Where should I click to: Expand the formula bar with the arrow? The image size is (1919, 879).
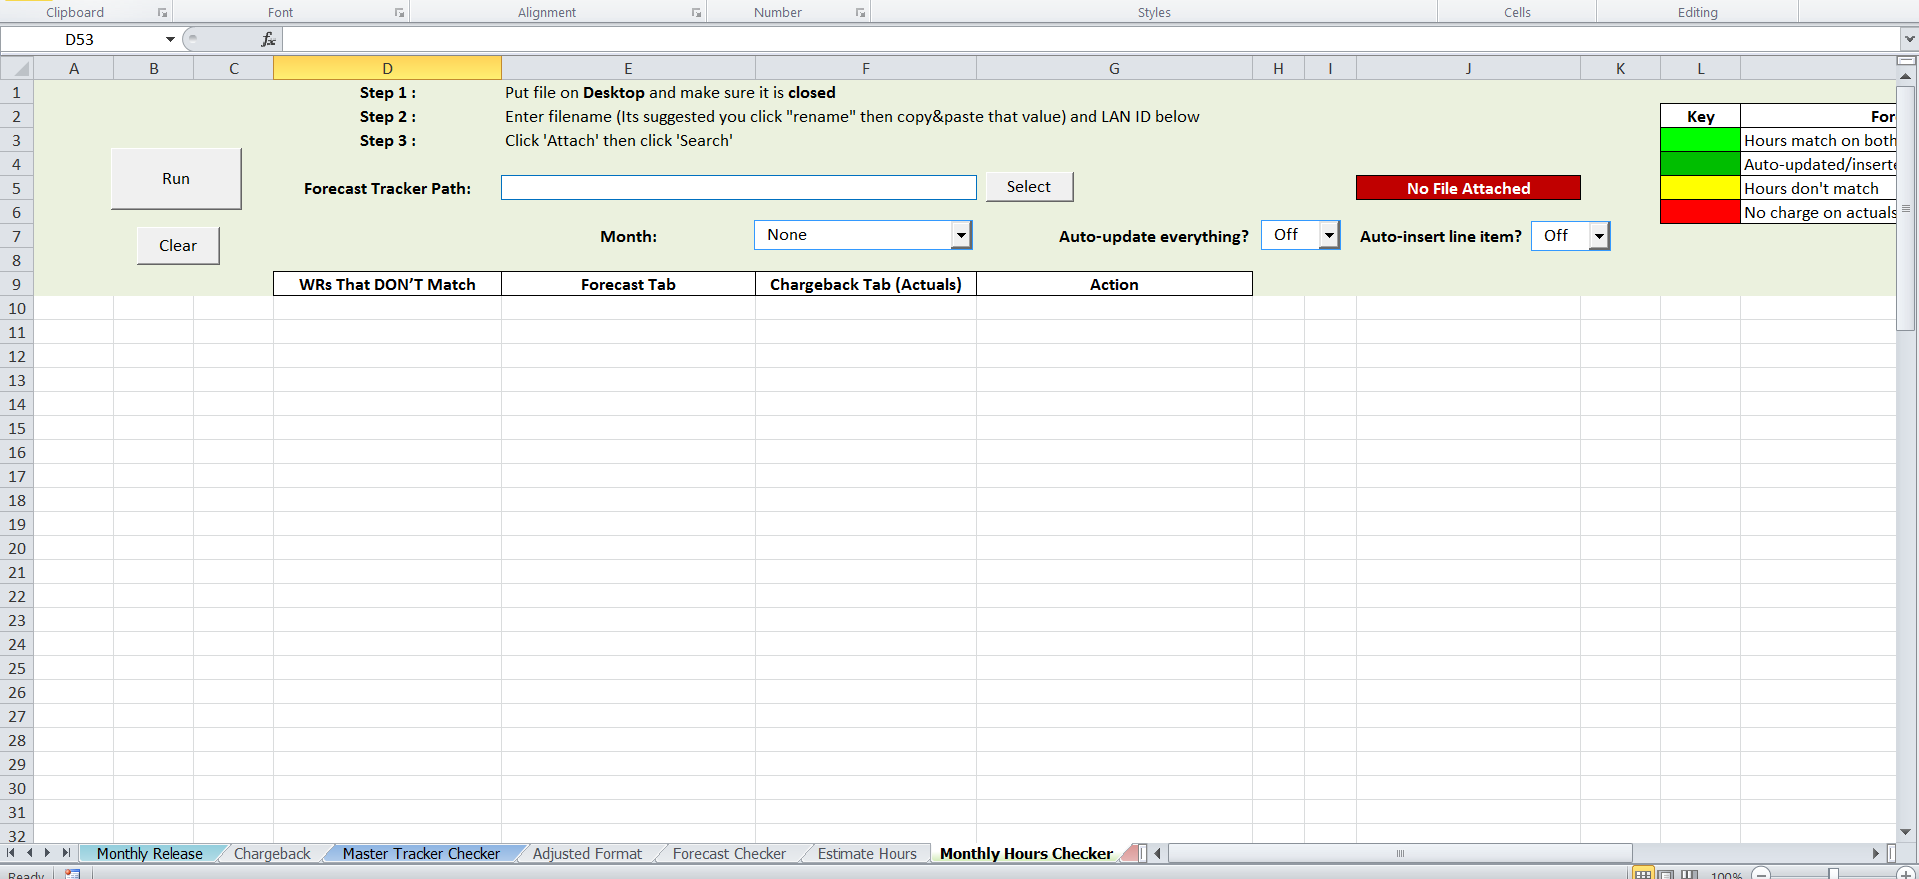pyautogui.click(x=1909, y=39)
